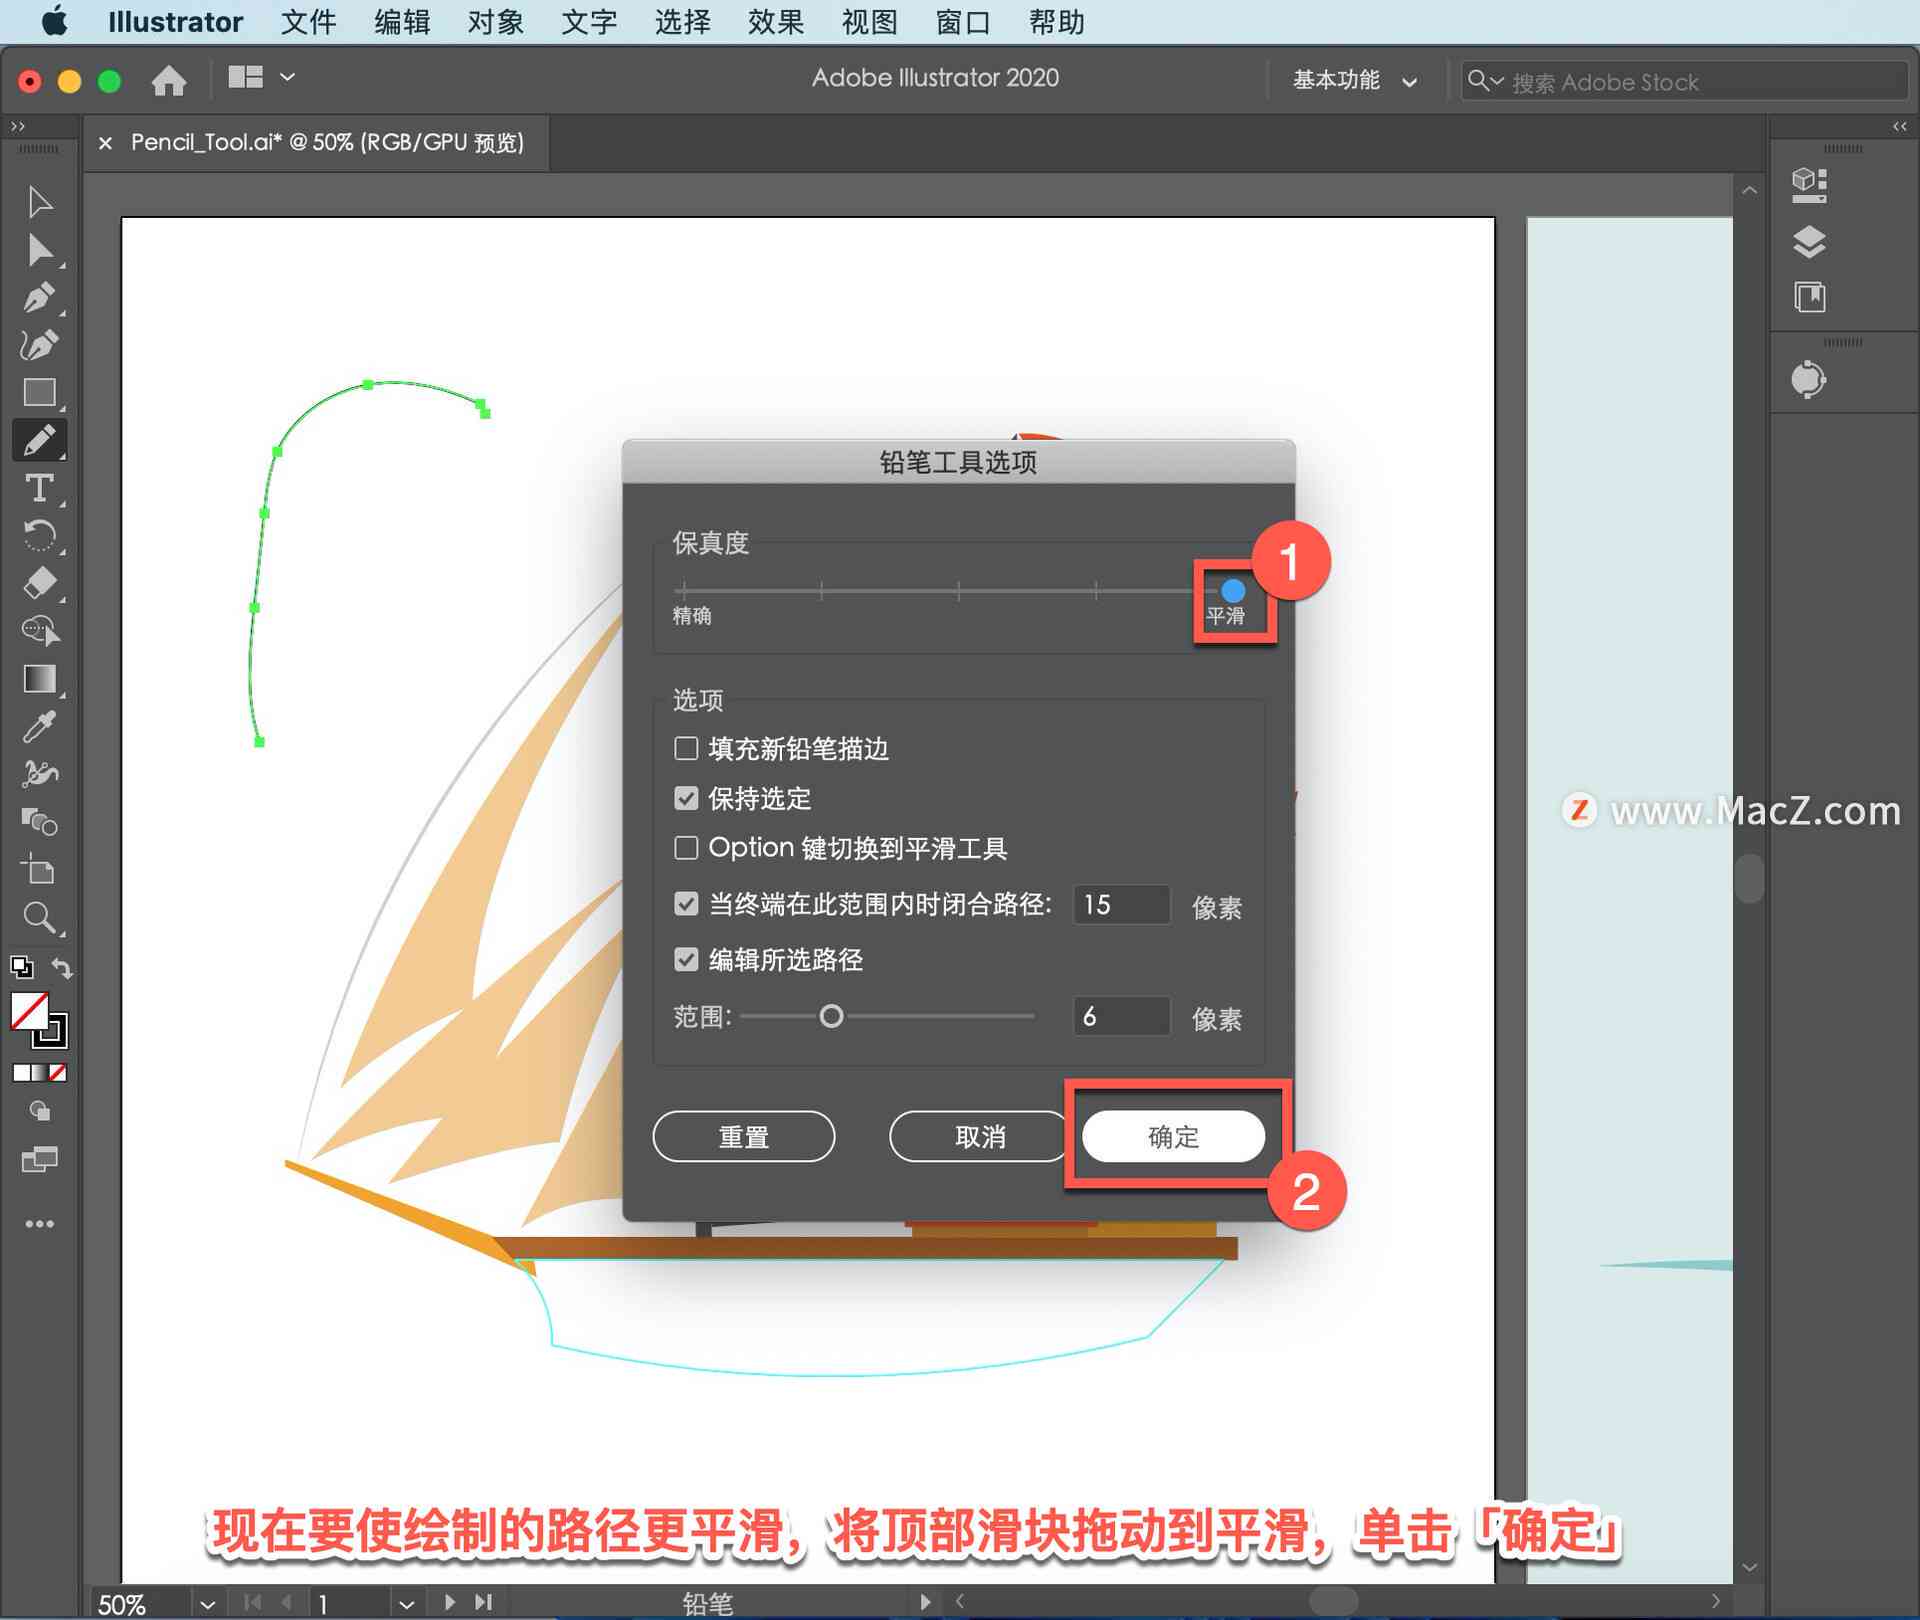Click the 范围 value field 6
Image resolution: width=1920 pixels, height=1620 pixels.
(x=1121, y=1016)
